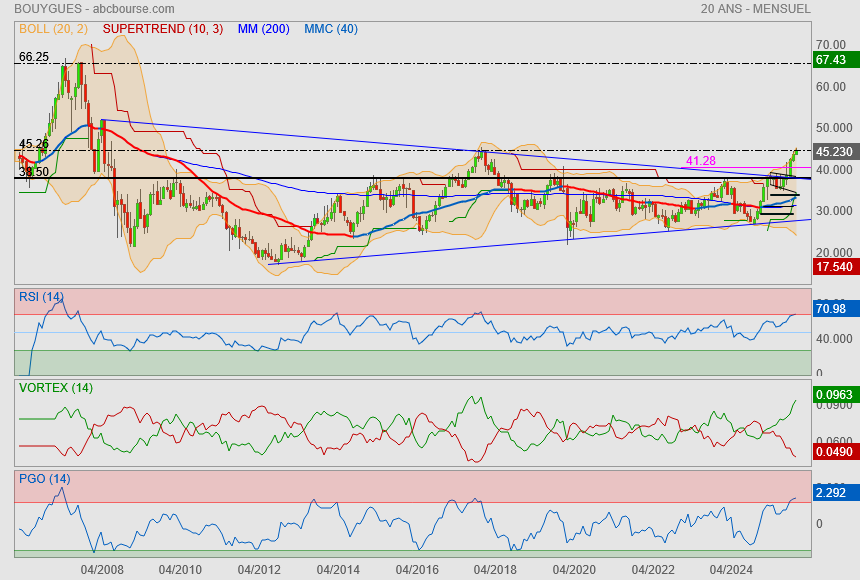
Task: Click the red Vortex value 0.0490
Action: click(834, 452)
